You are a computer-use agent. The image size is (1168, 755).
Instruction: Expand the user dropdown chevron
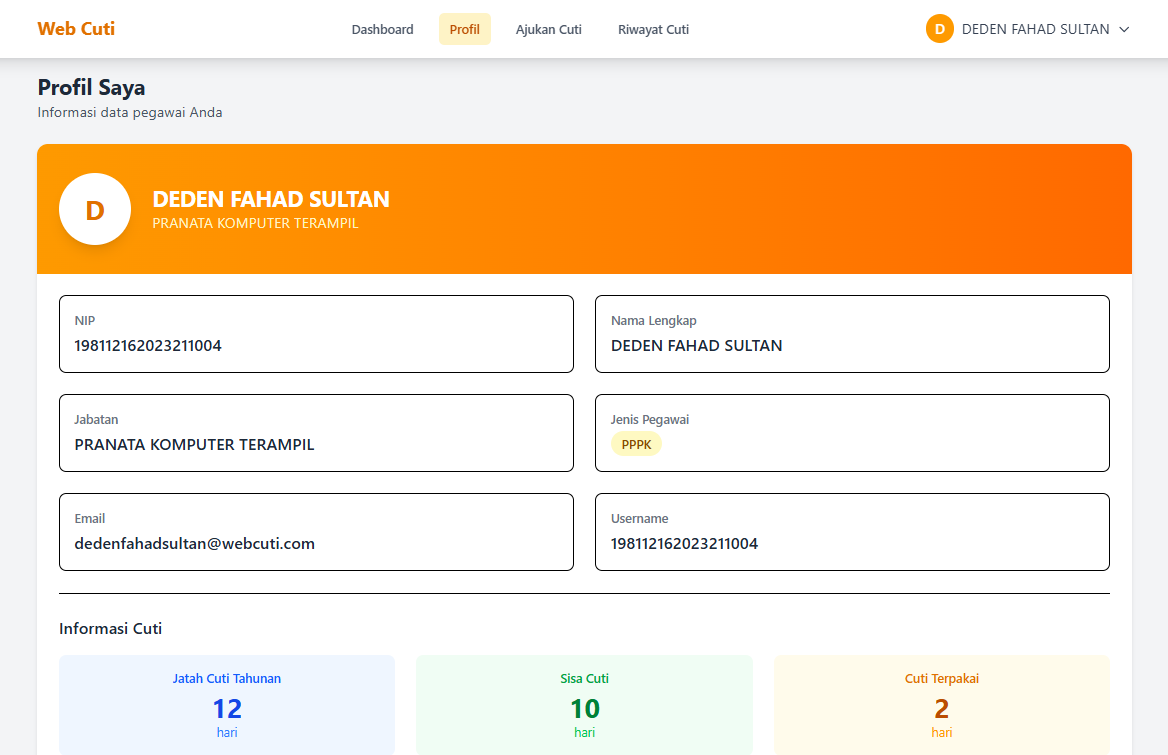[x=1124, y=30]
